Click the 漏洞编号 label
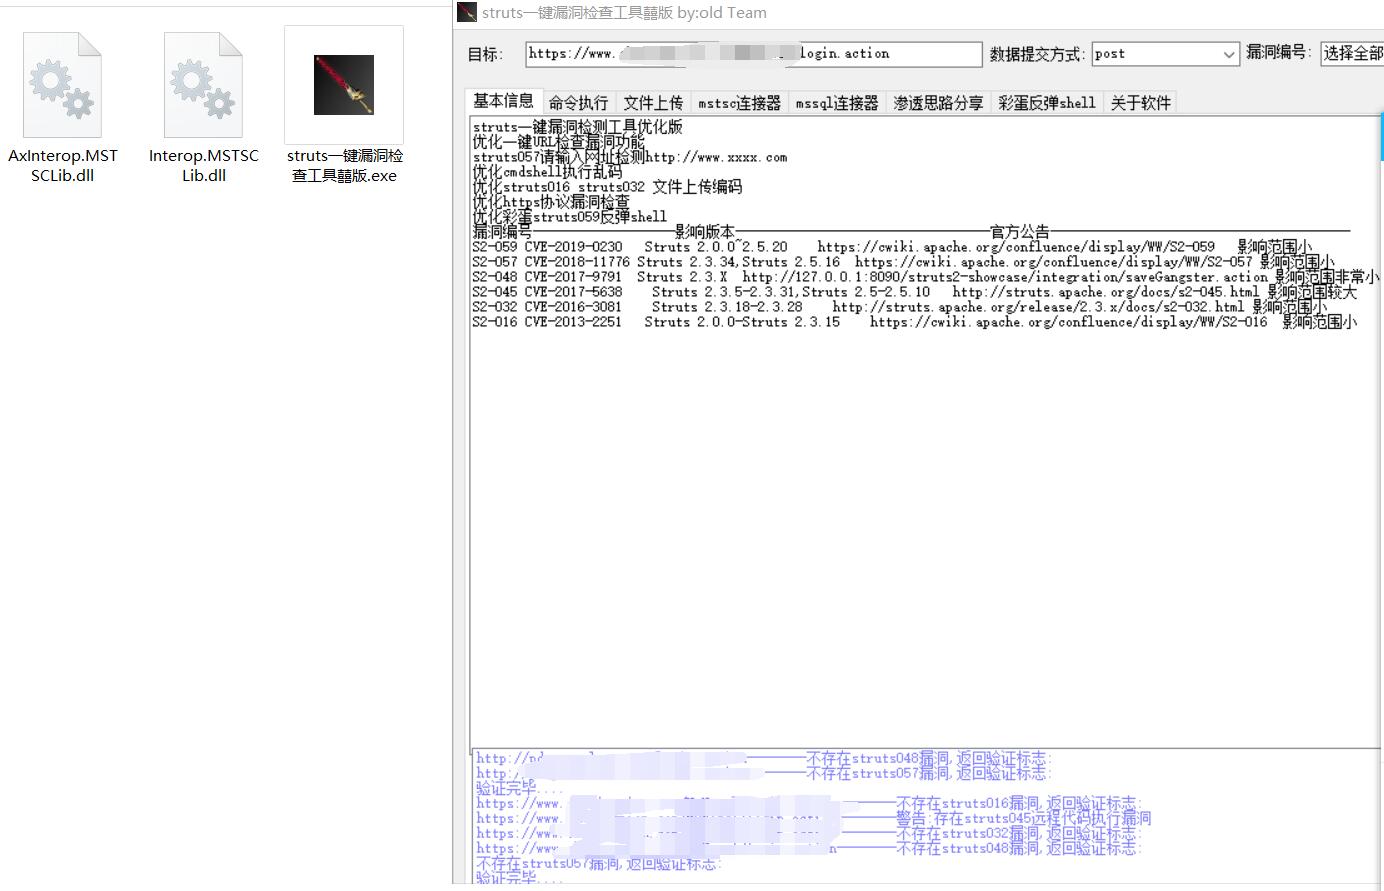 click(x=1278, y=52)
